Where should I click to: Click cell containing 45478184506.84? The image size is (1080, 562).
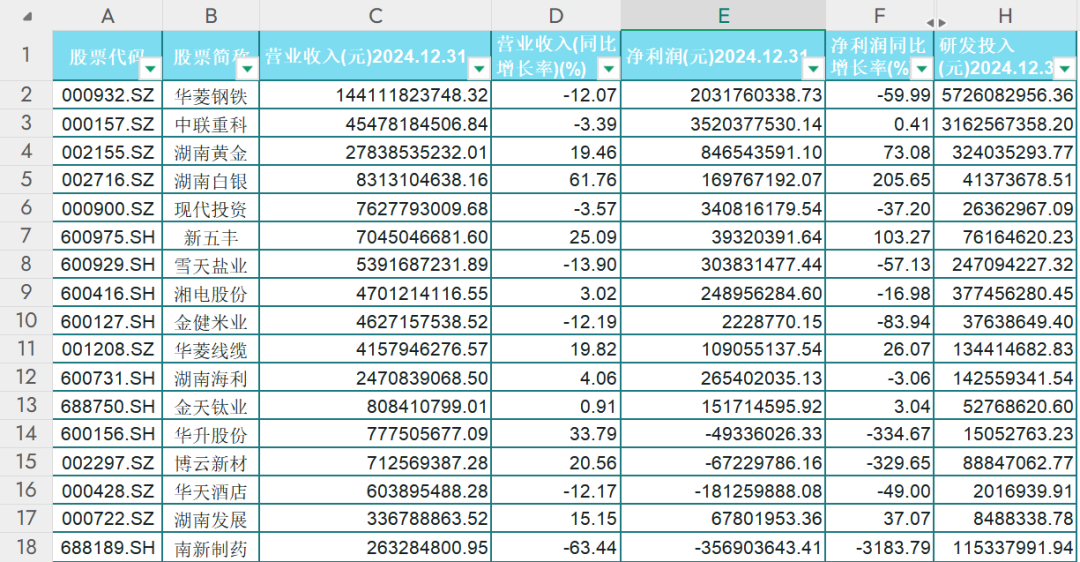click(375, 124)
